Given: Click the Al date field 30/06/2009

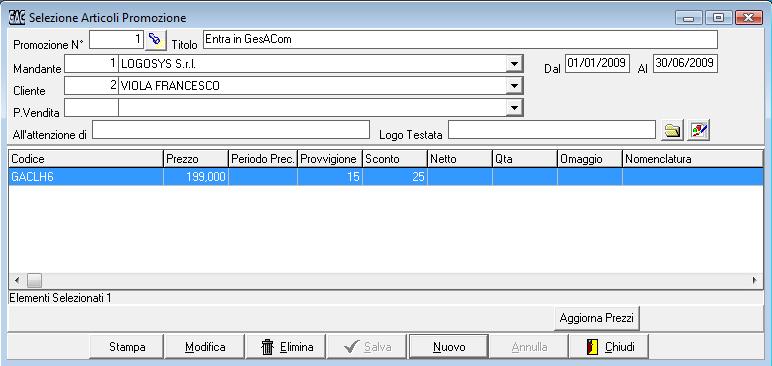Looking at the screenshot, I should (685, 64).
